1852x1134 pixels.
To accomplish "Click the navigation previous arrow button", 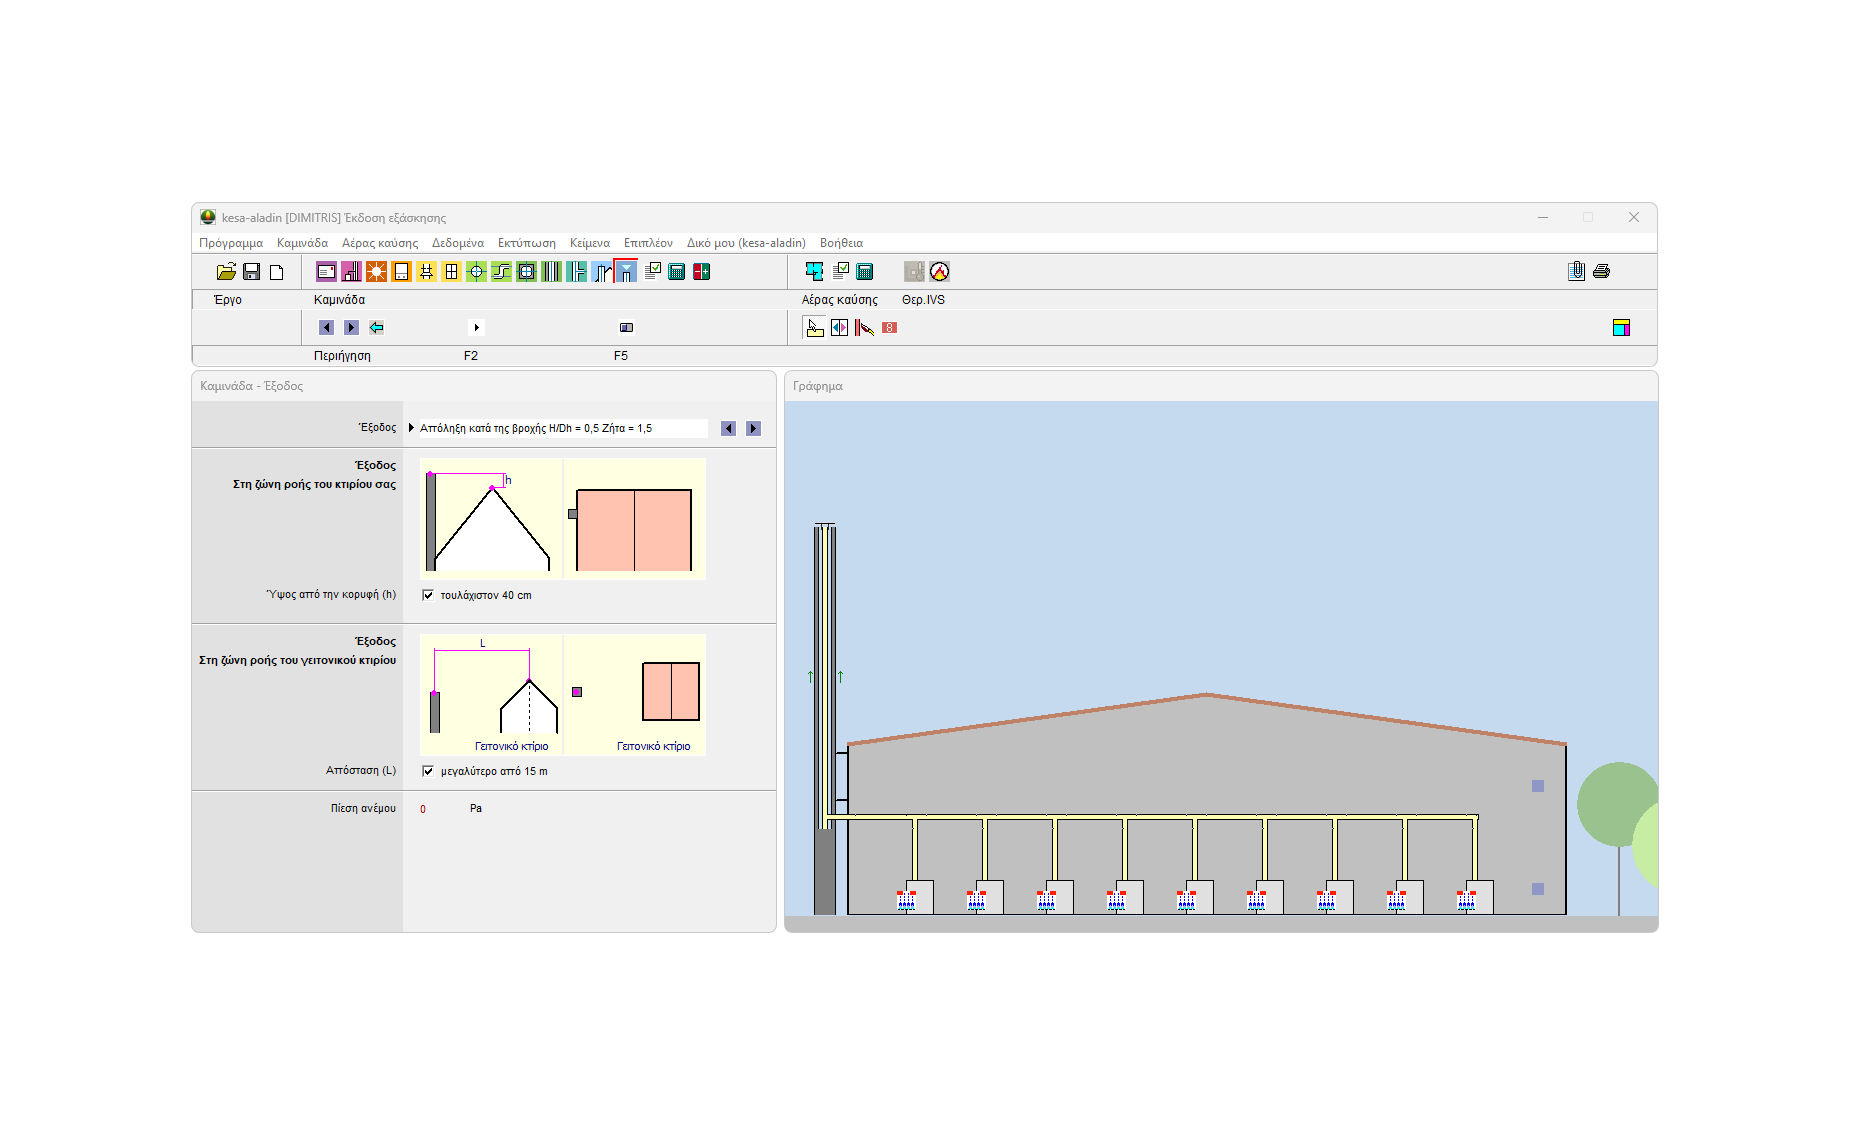I will (x=326, y=328).
